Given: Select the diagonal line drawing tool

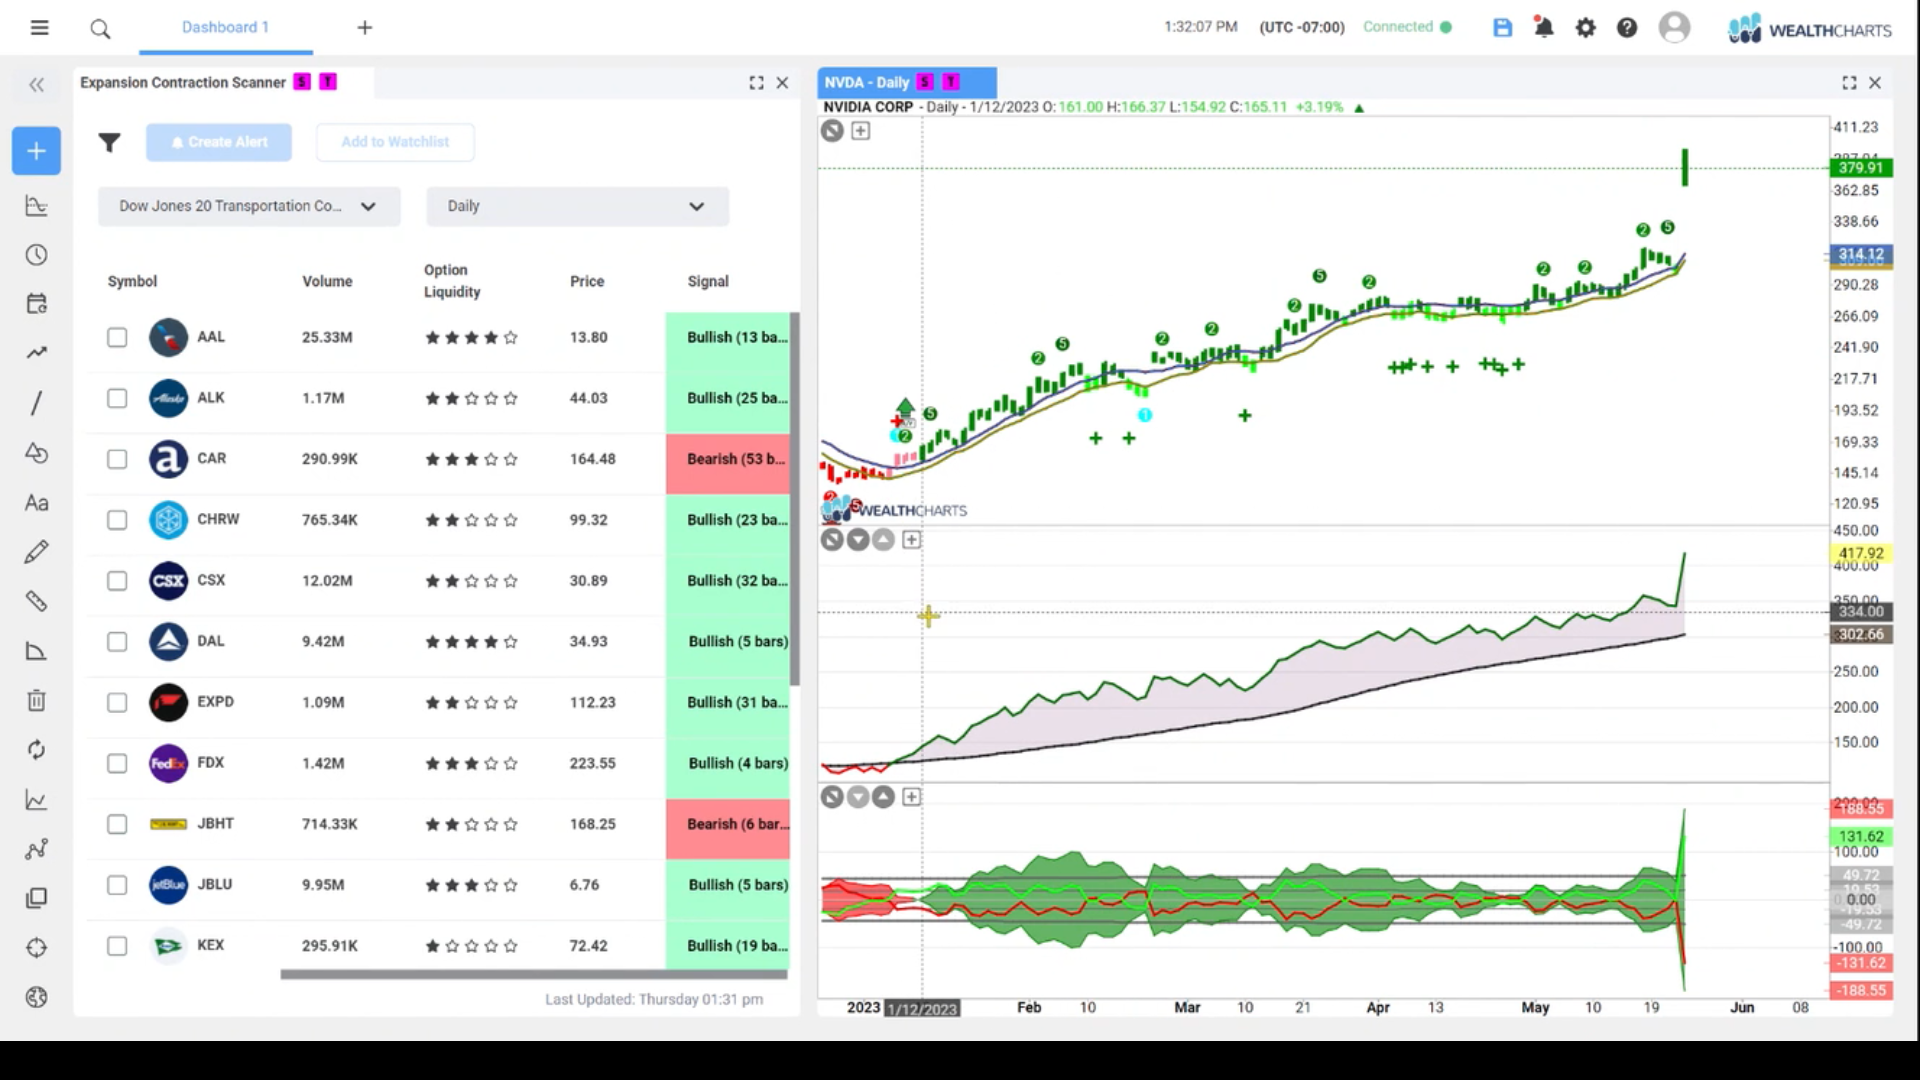Looking at the screenshot, I should coord(36,403).
